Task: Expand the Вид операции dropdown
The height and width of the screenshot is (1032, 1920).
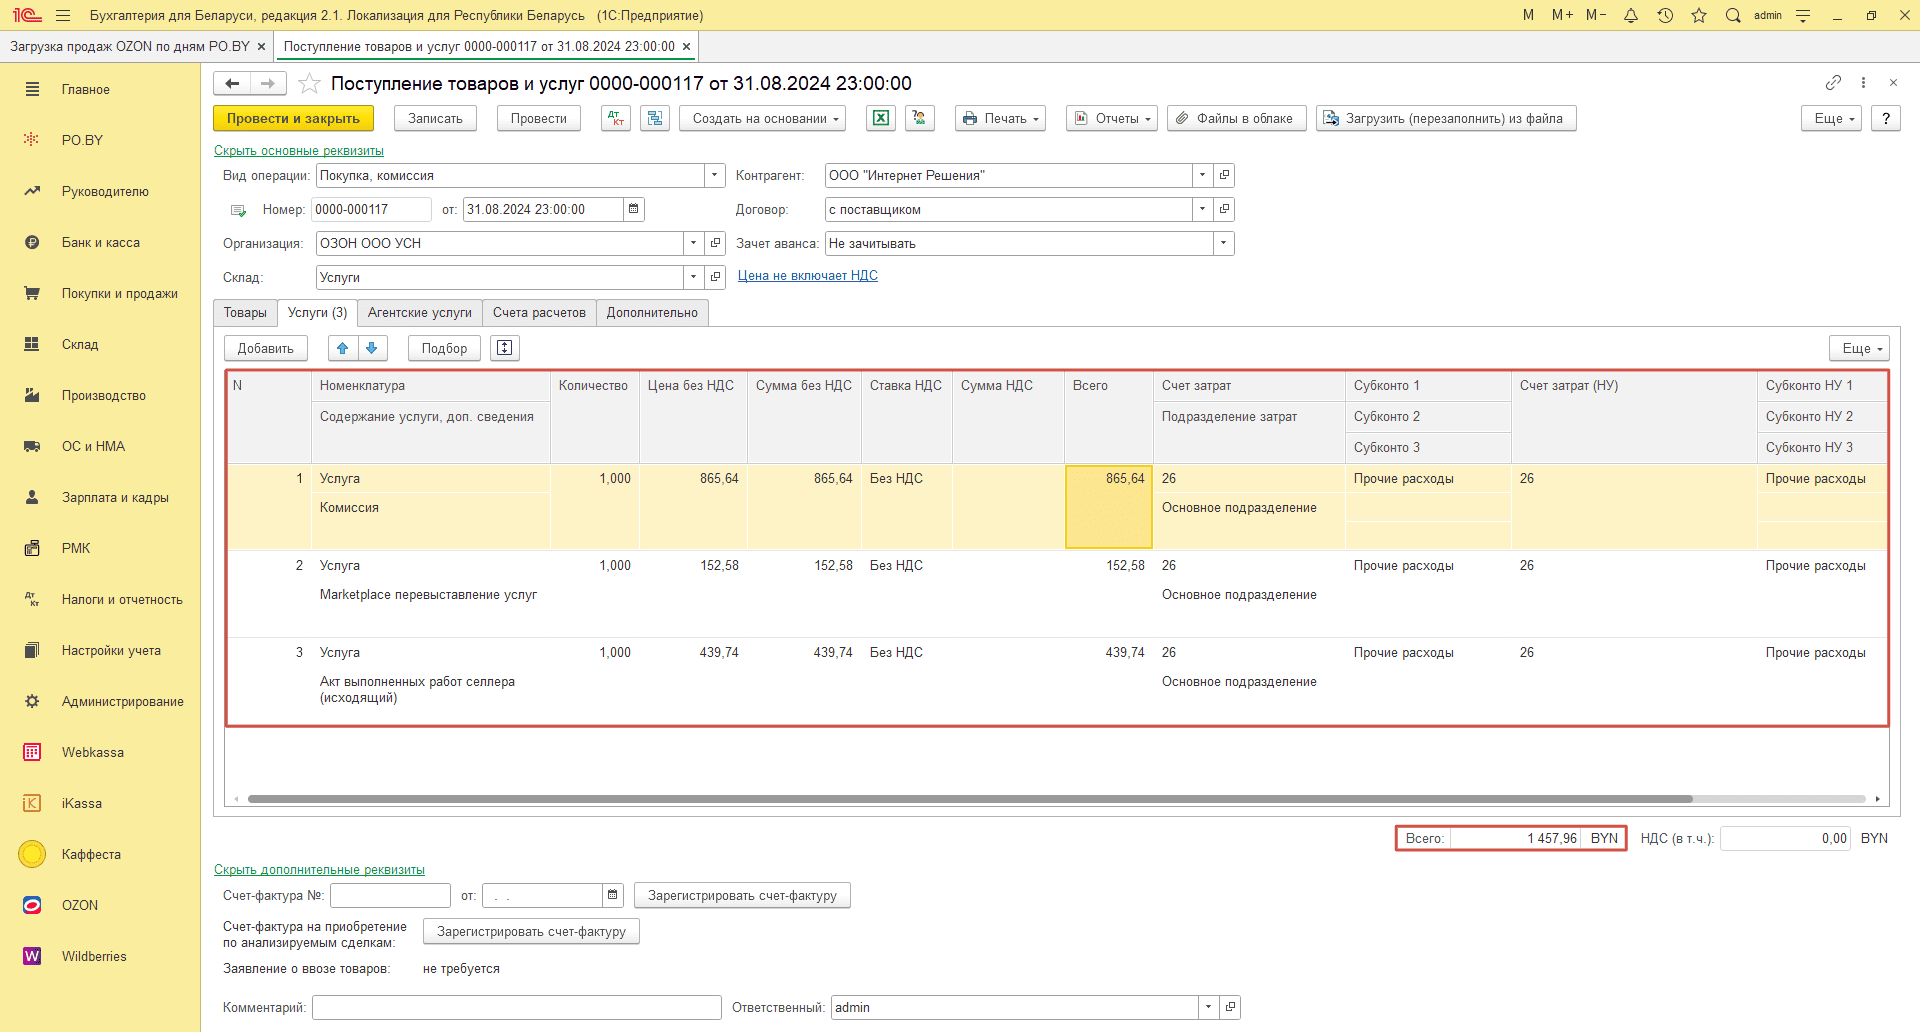Action: [715, 175]
